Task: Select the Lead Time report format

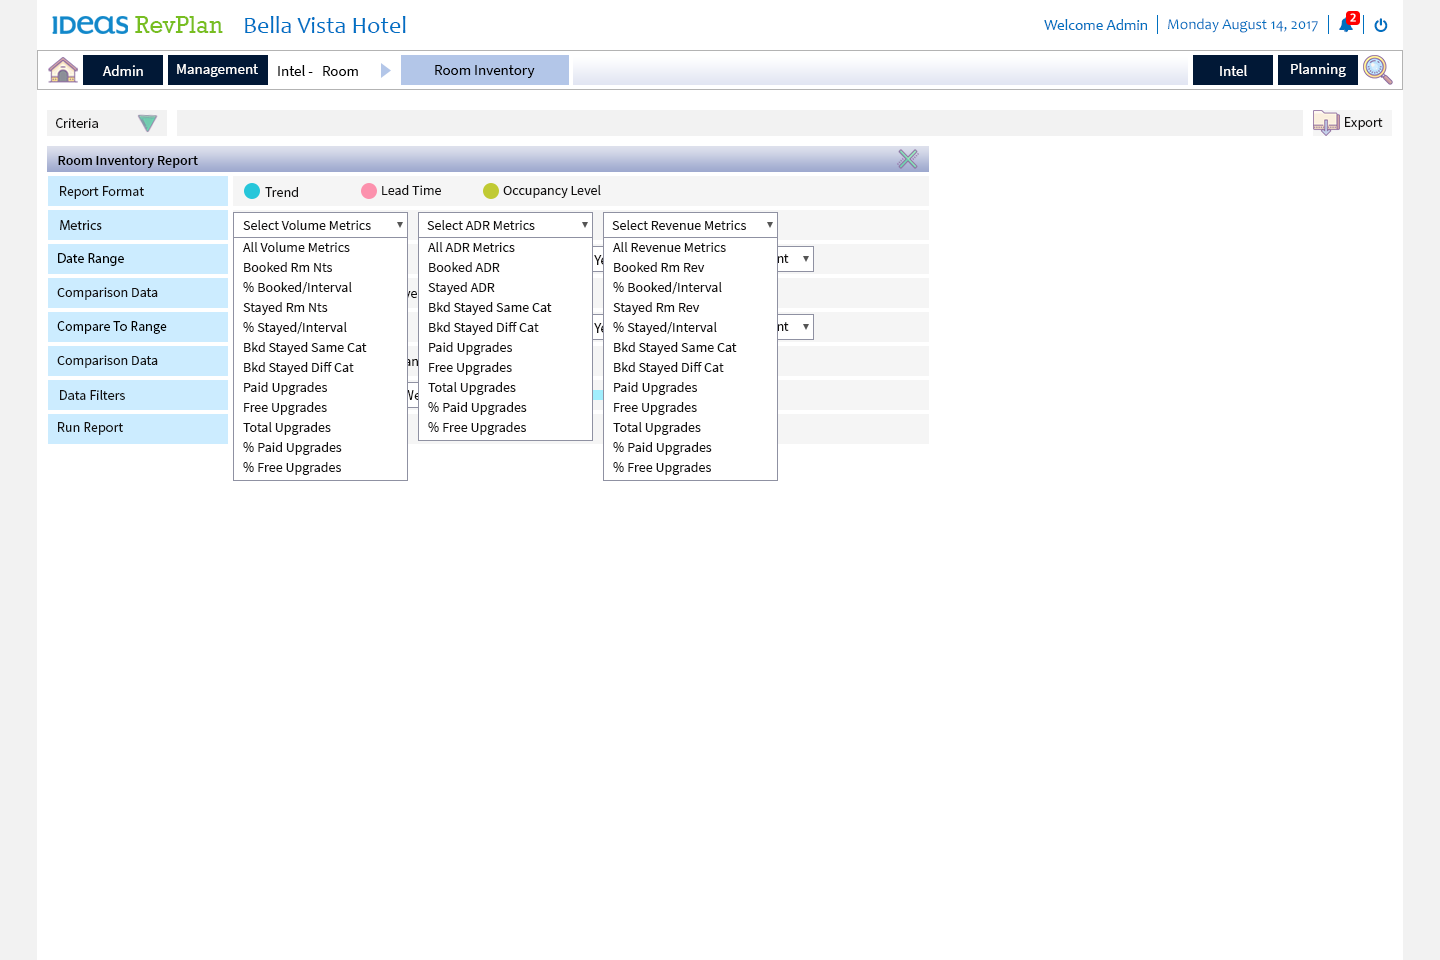Action: pos(369,191)
